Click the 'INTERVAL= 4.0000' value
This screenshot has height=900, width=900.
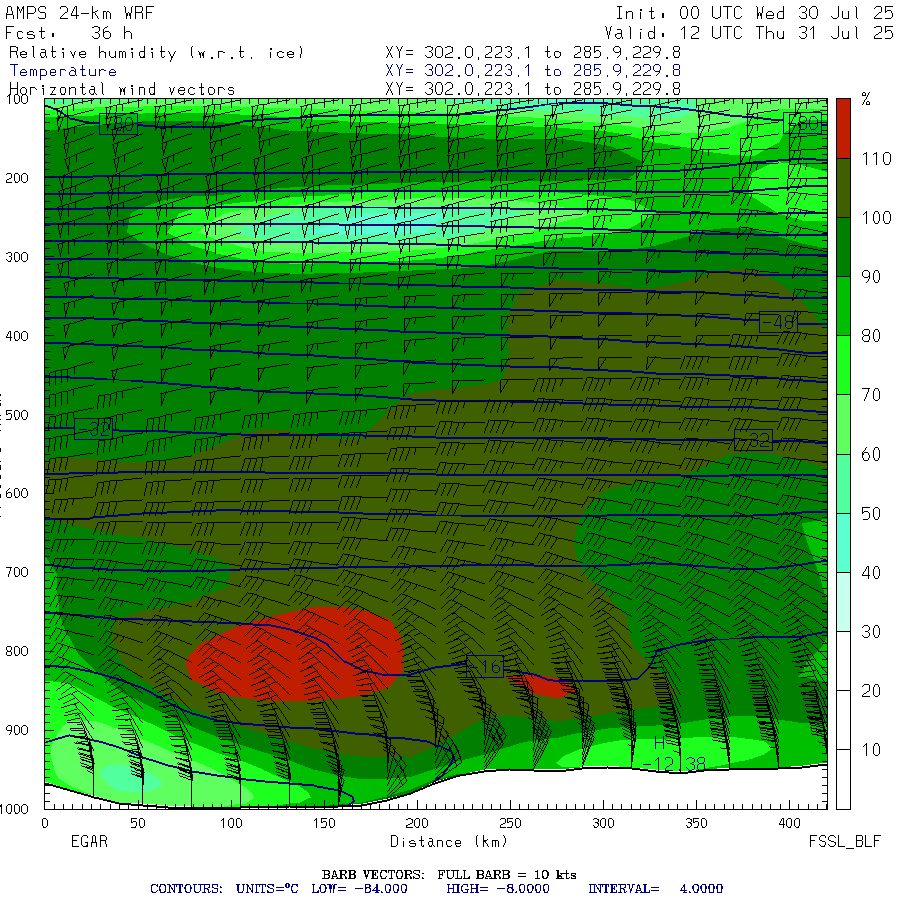655,889
